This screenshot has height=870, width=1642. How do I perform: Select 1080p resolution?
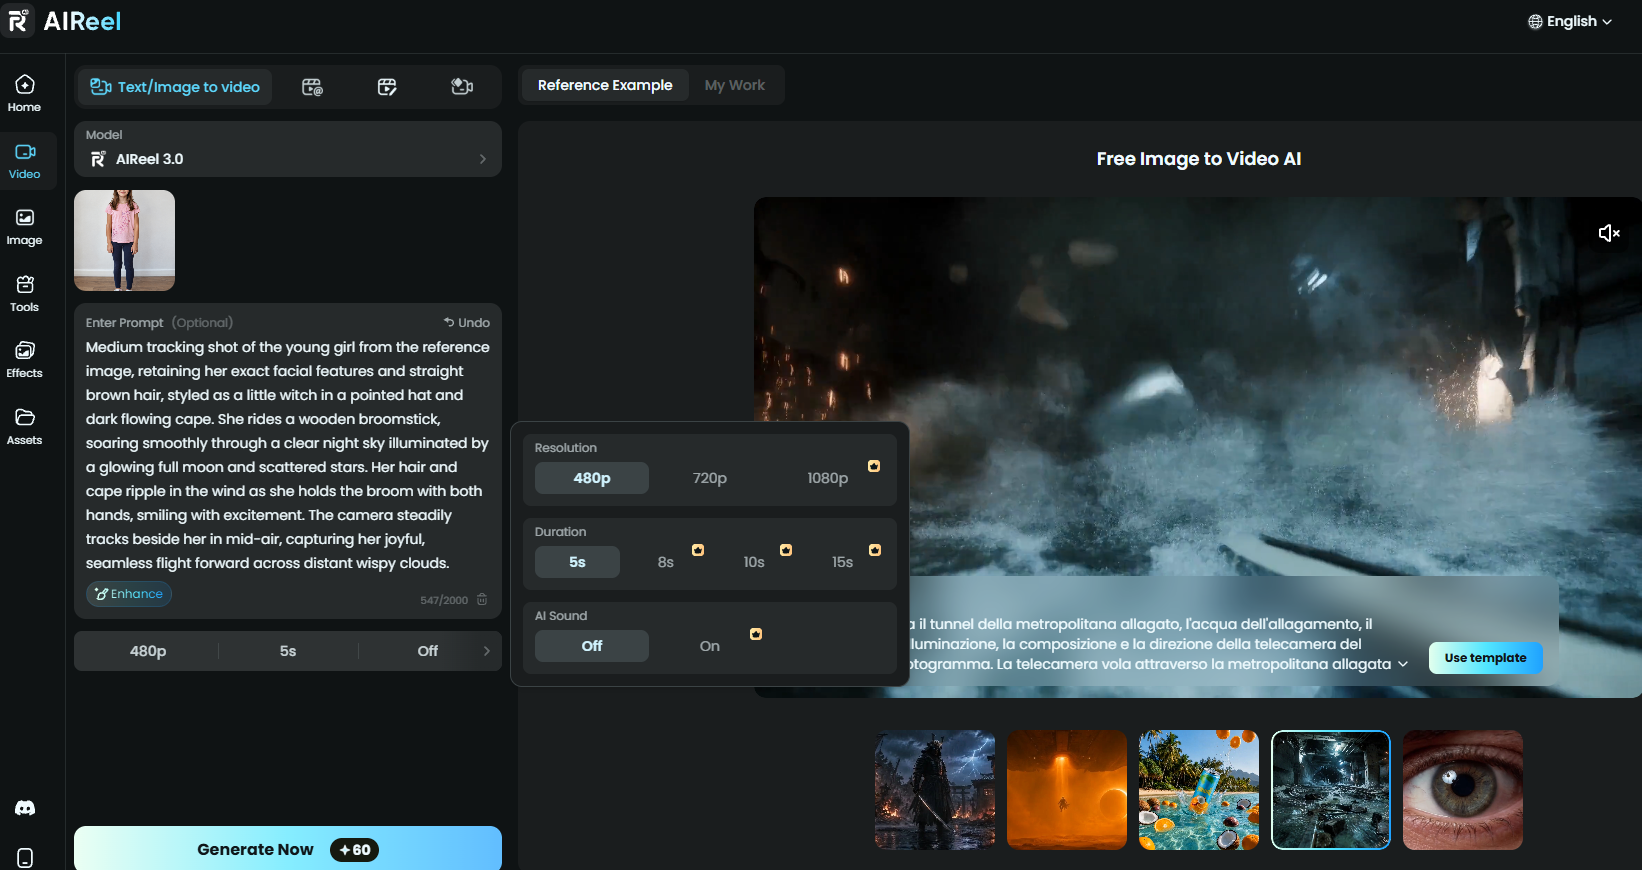pos(828,478)
